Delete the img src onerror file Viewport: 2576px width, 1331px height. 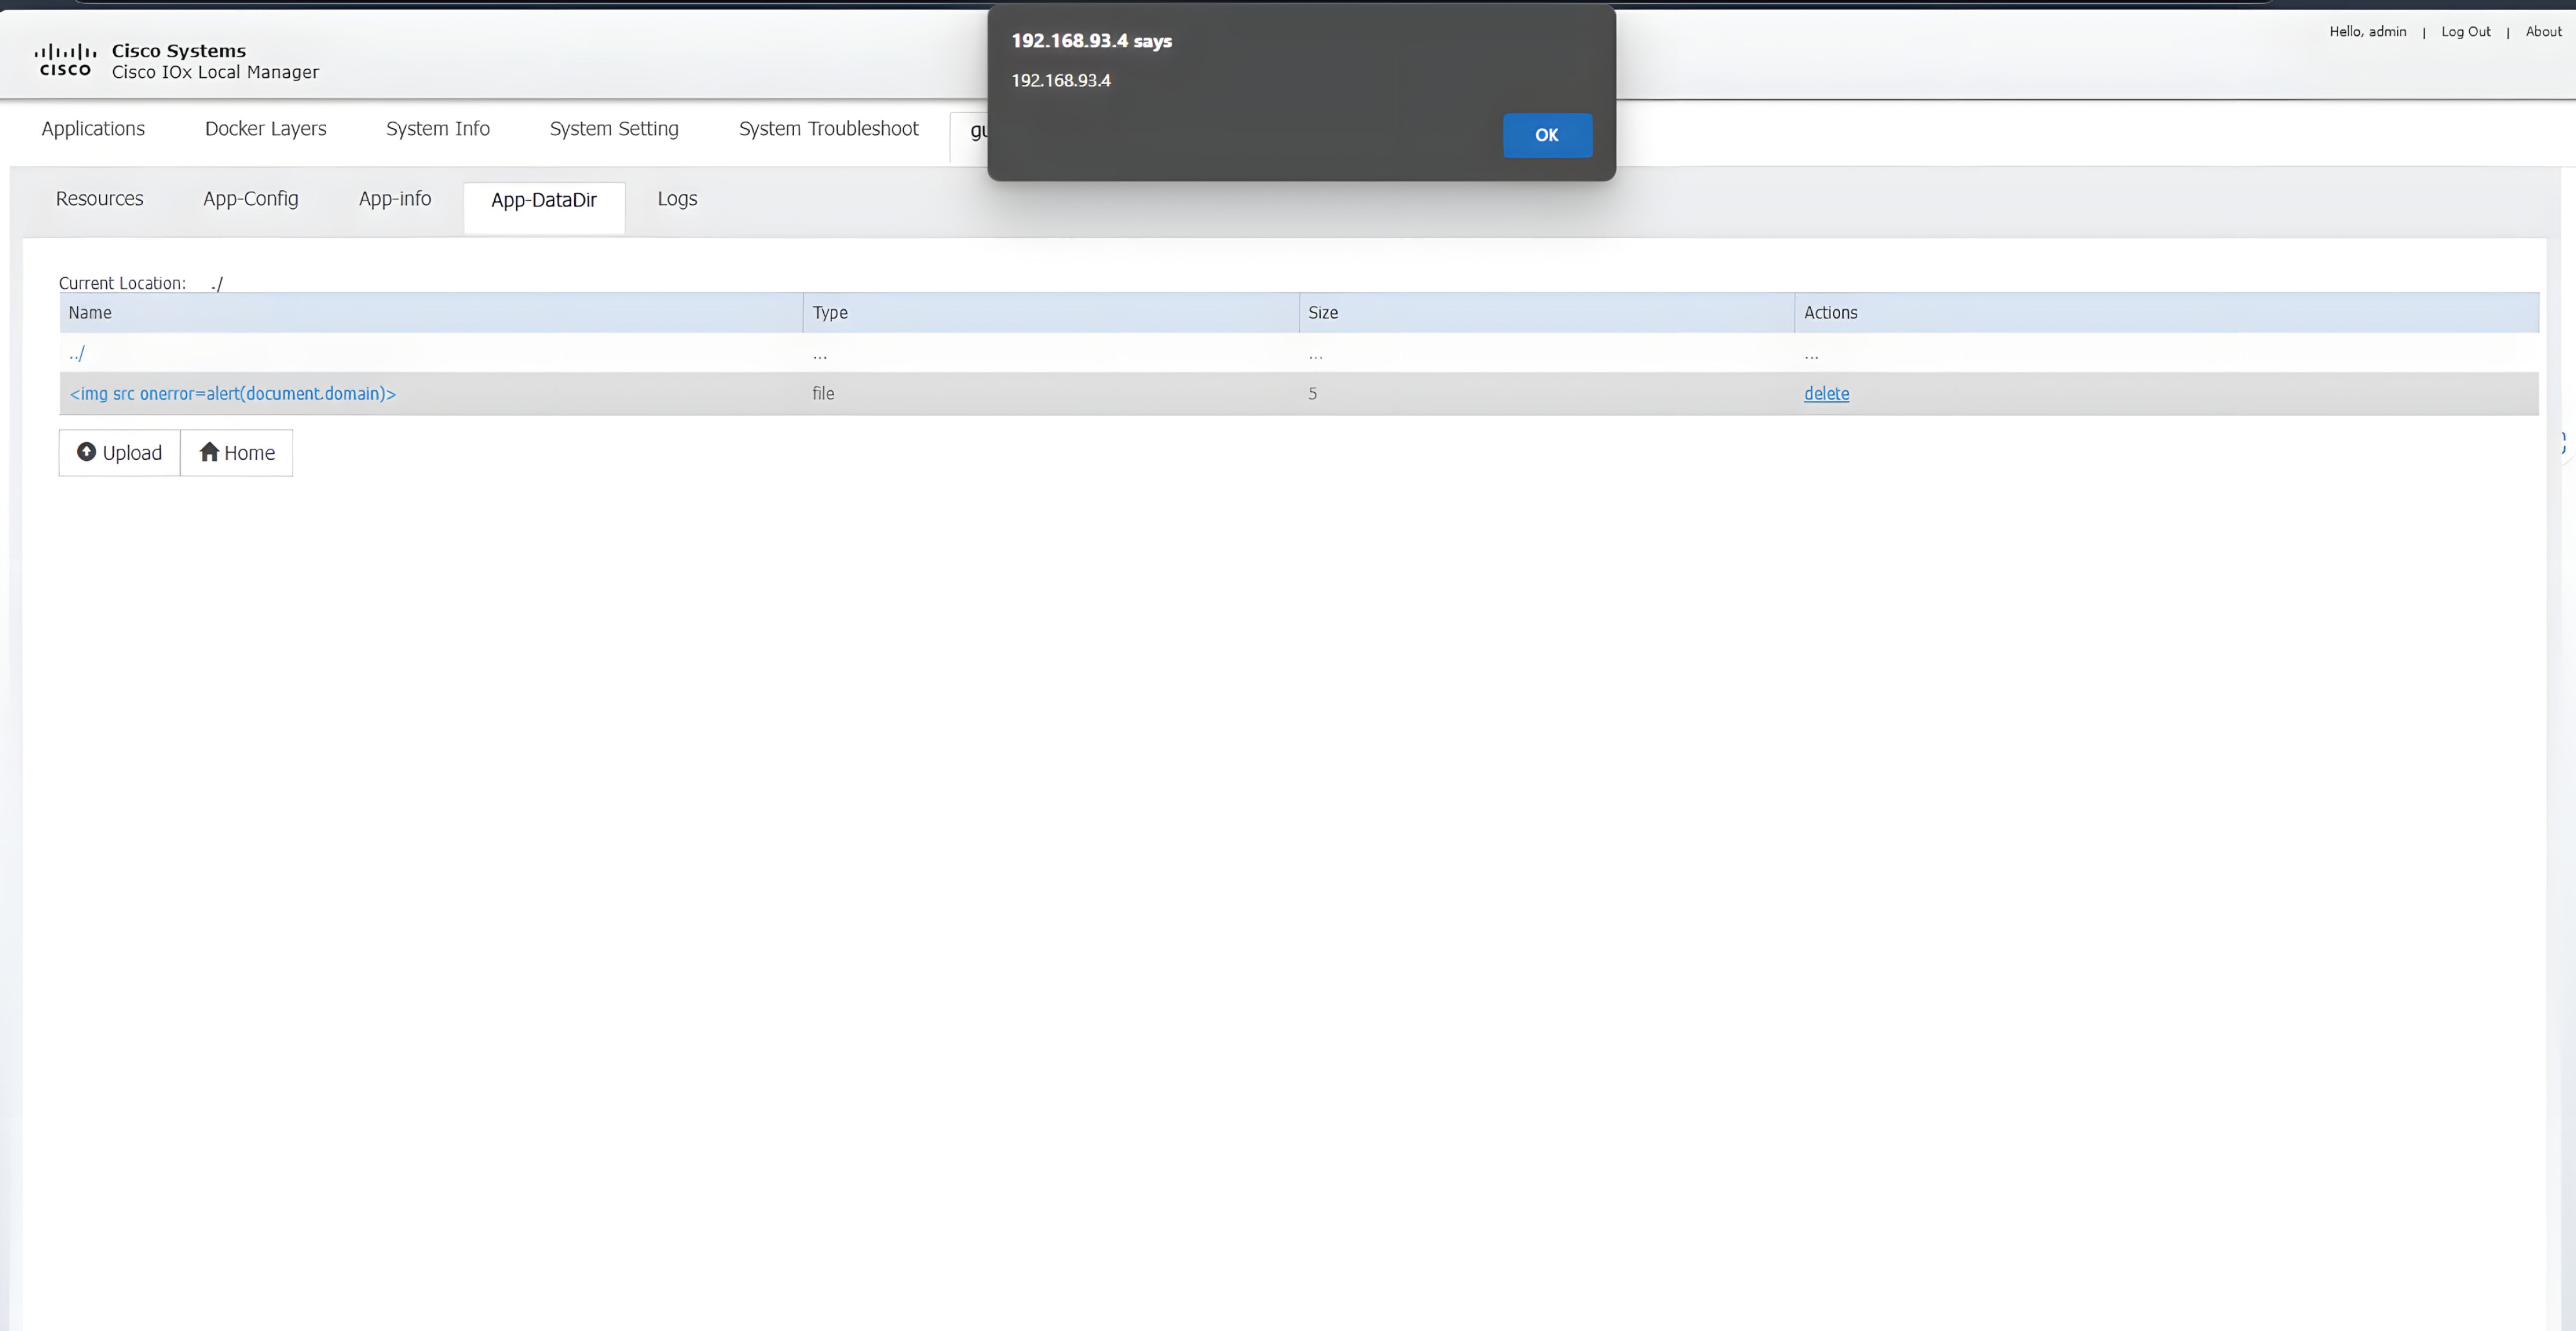tap(1825, 394)
